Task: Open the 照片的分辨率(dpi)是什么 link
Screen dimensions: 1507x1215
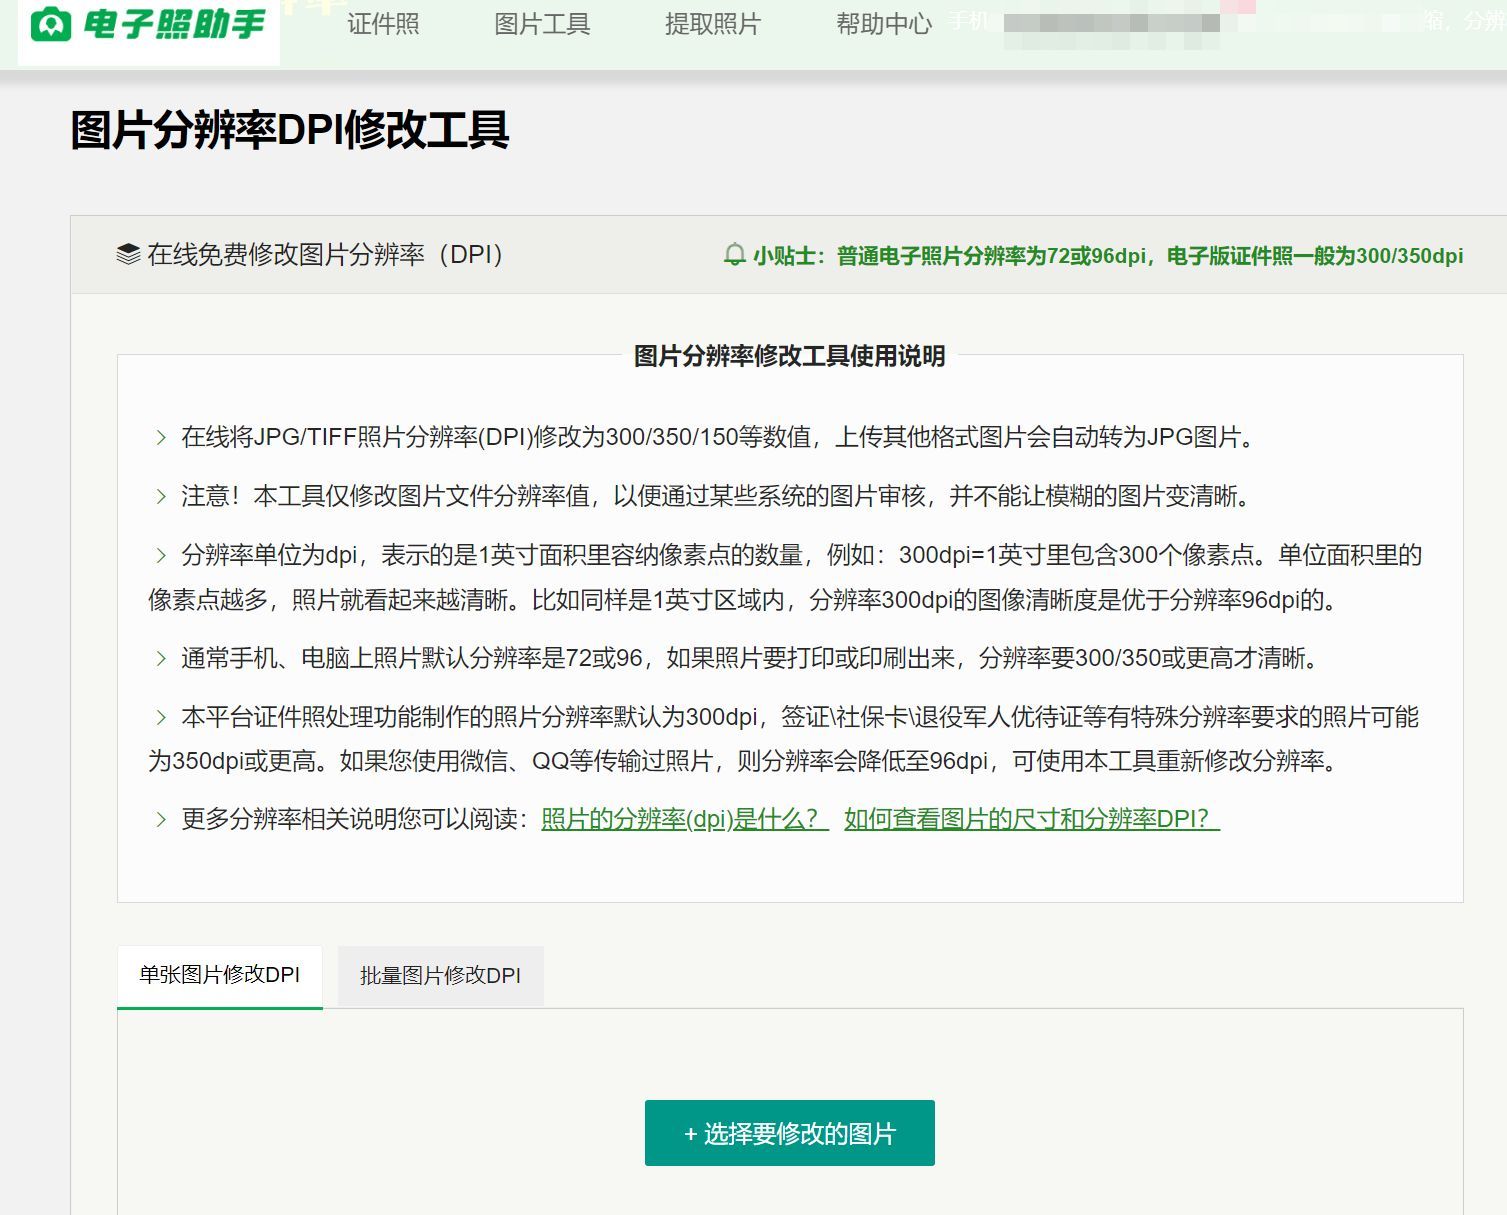Action: tap(680, 819)
